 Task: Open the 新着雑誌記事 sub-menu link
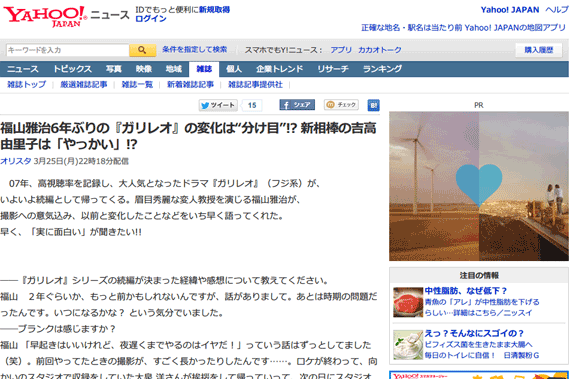pyautogui.click(x=190, y=85)
